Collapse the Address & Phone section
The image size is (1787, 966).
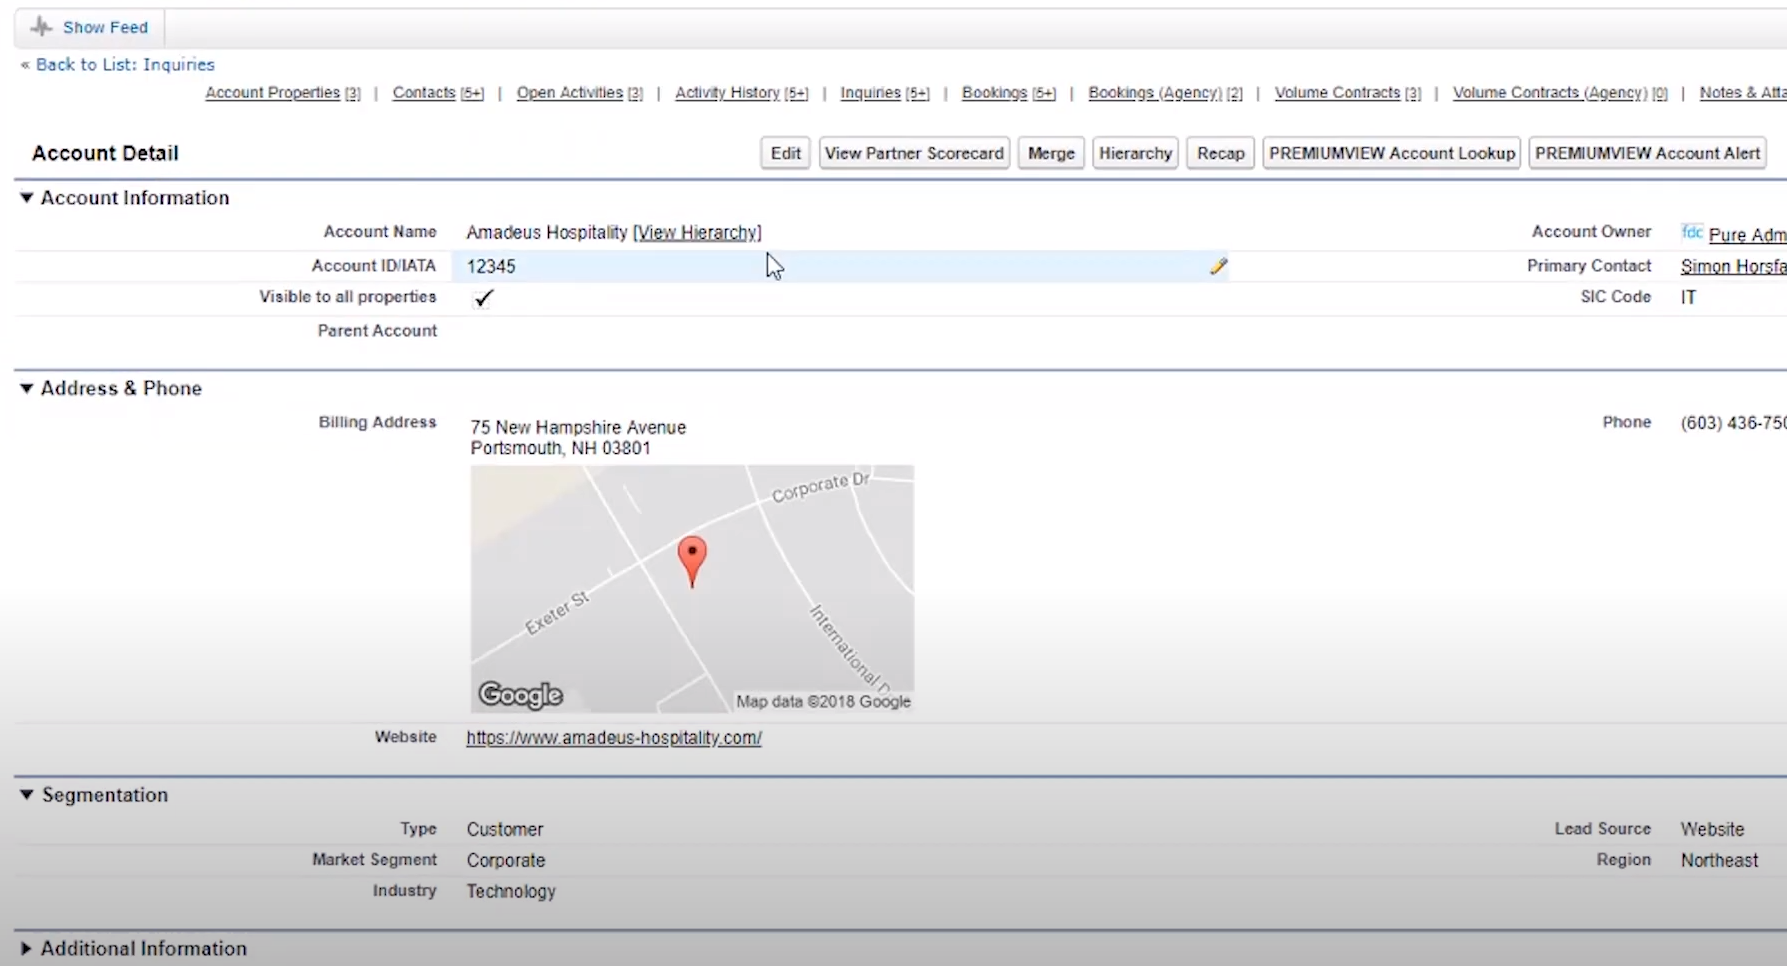(x=27, y=388)
